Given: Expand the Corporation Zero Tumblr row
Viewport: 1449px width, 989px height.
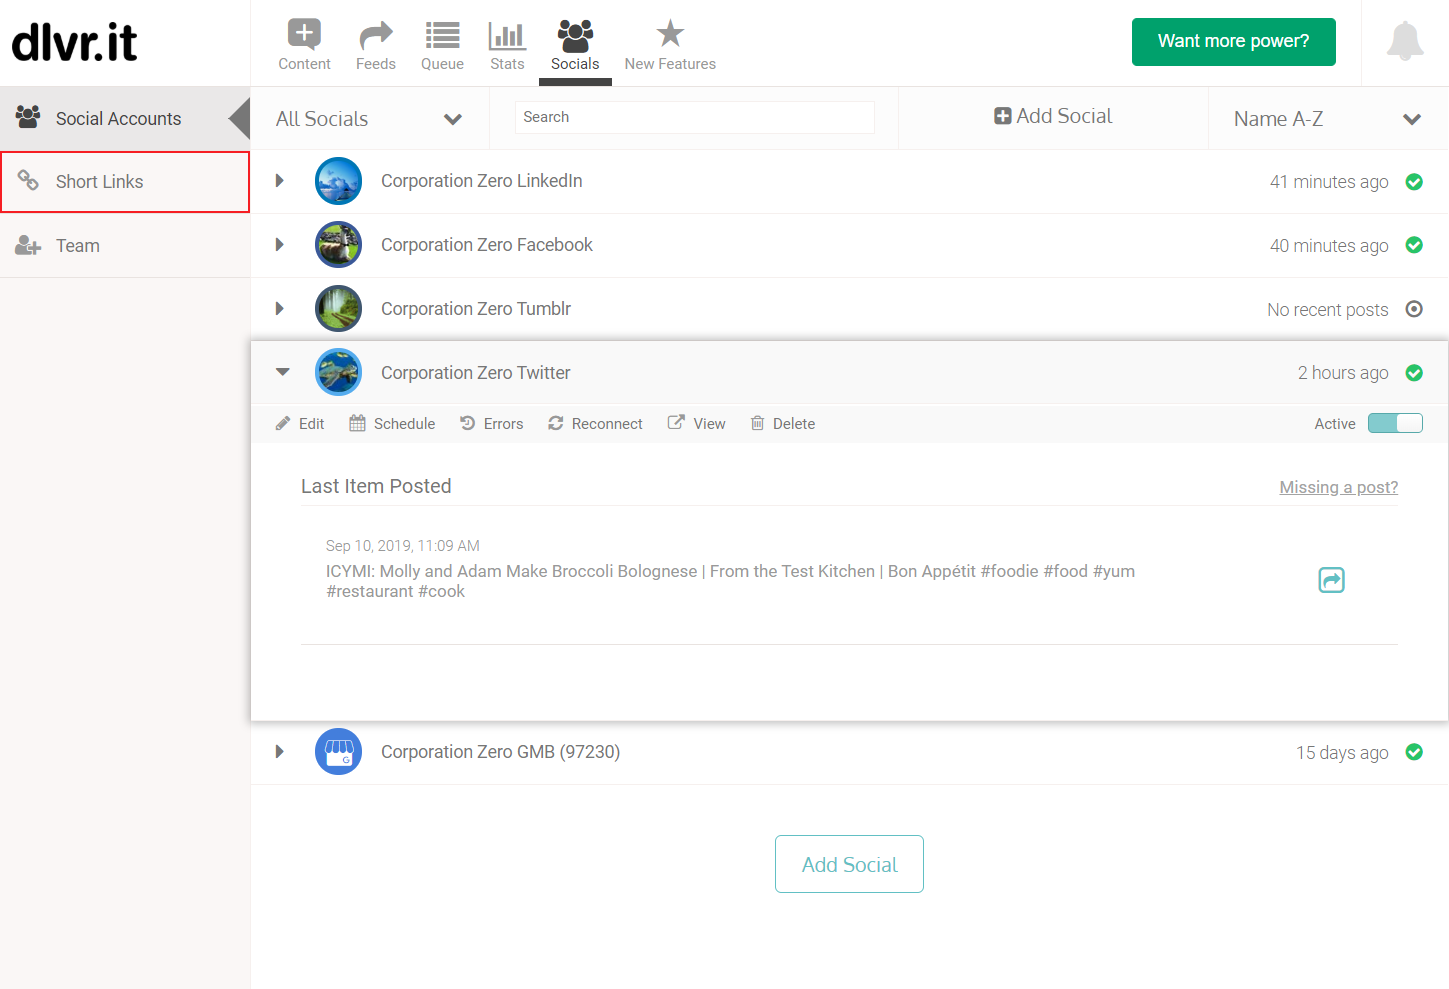Looking at the screenshot, I should coord(280,309).
